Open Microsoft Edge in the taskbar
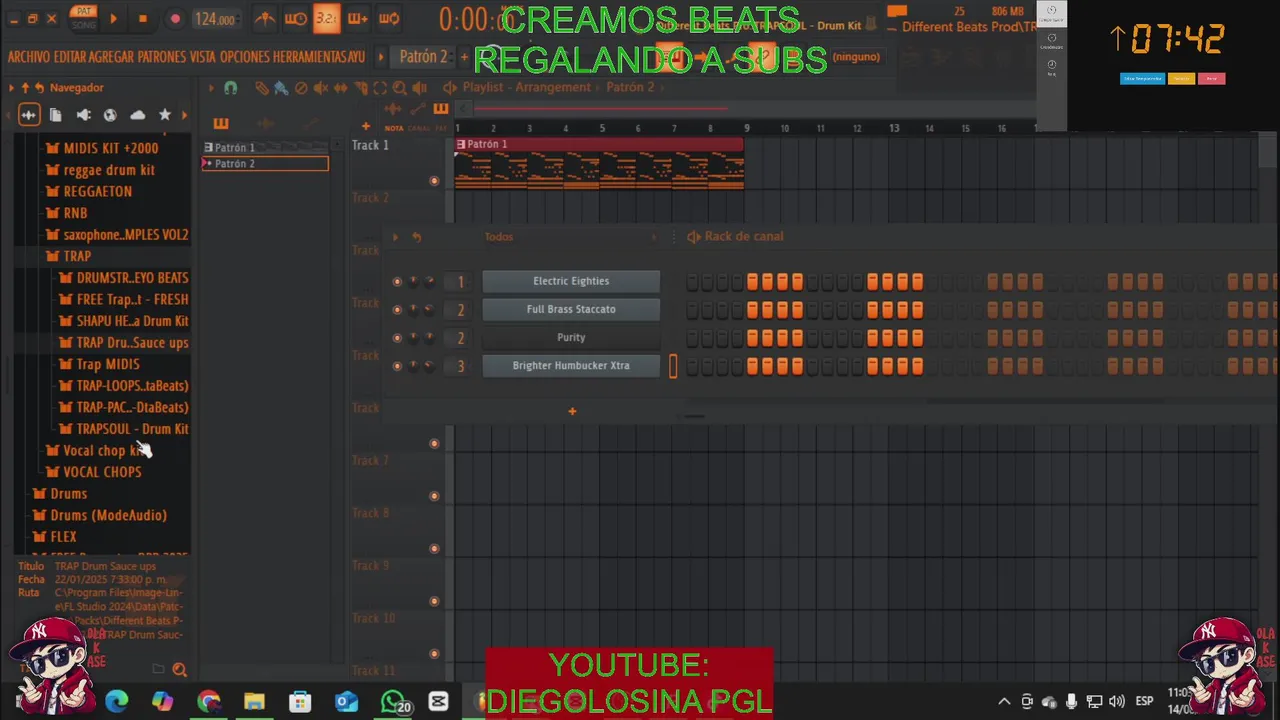Screen dimensions: 1280x720 tap(116, 701)
